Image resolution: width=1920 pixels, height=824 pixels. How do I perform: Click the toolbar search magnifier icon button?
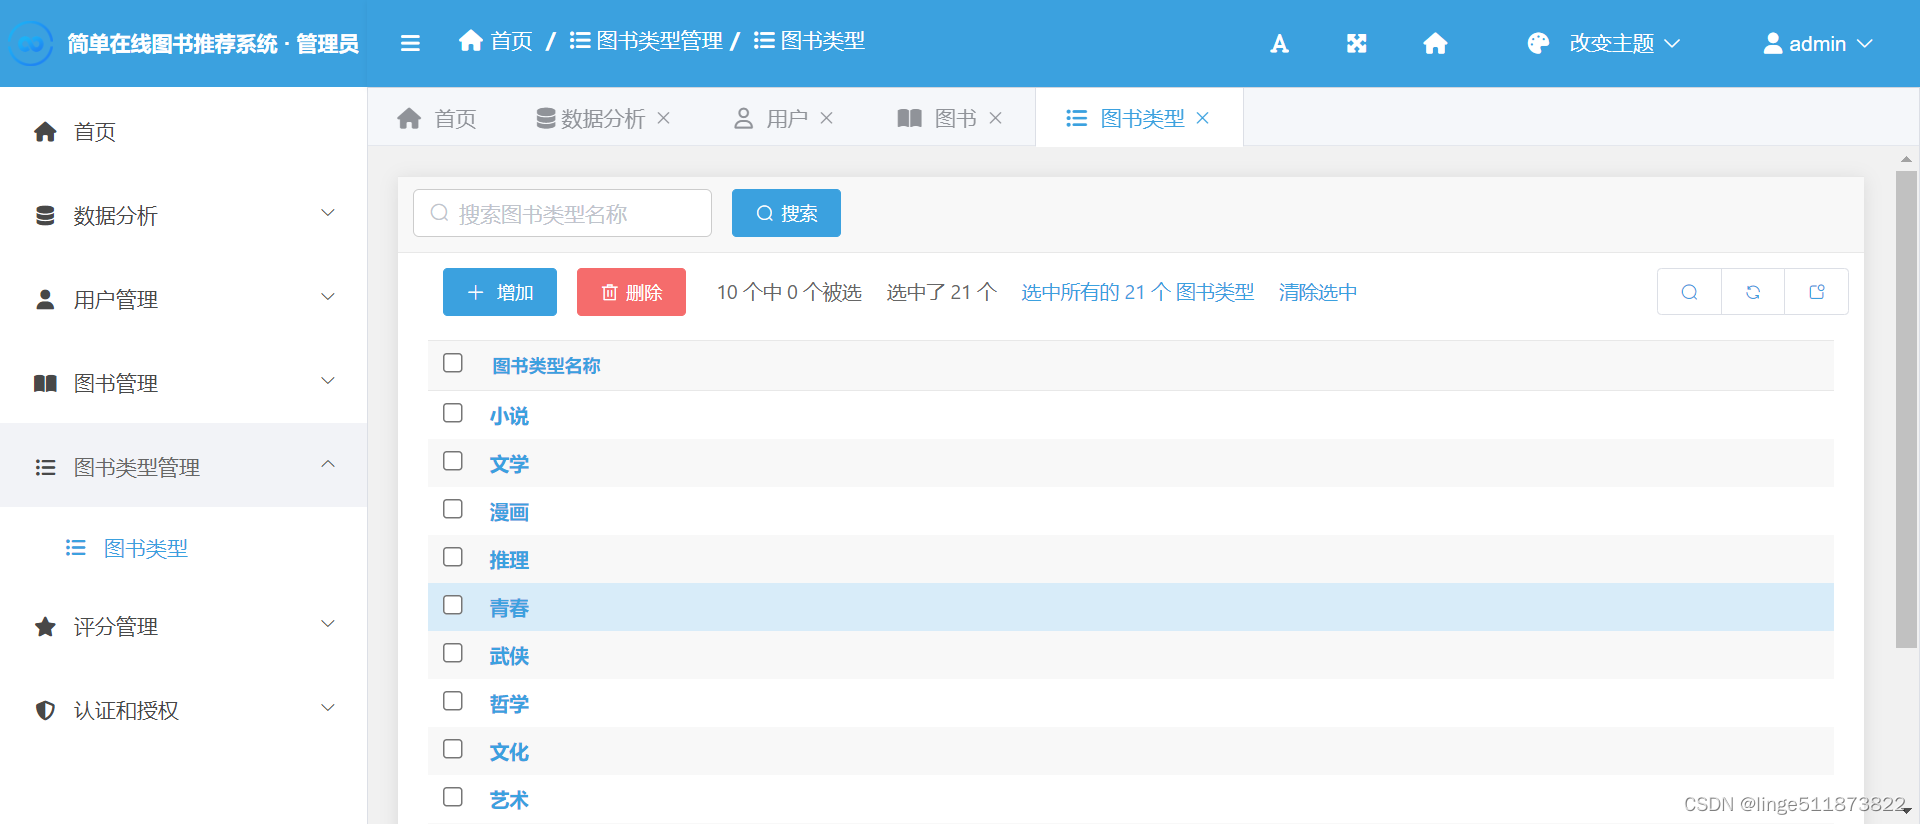1689,292
